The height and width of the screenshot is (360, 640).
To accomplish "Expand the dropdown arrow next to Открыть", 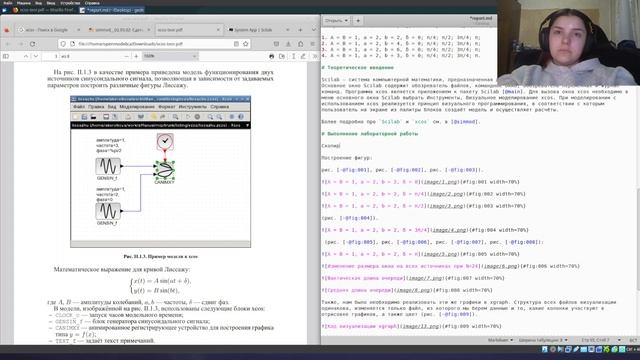I will click(x=347, y=20).
